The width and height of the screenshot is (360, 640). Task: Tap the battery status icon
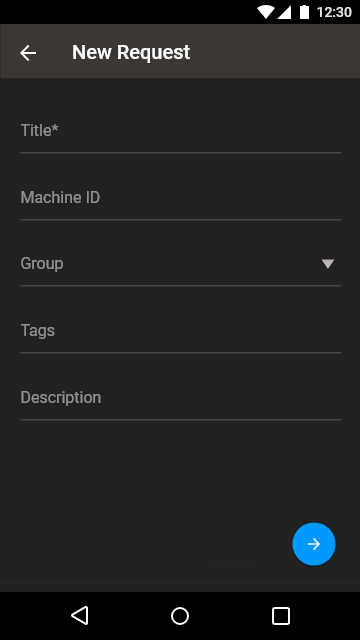304,12
